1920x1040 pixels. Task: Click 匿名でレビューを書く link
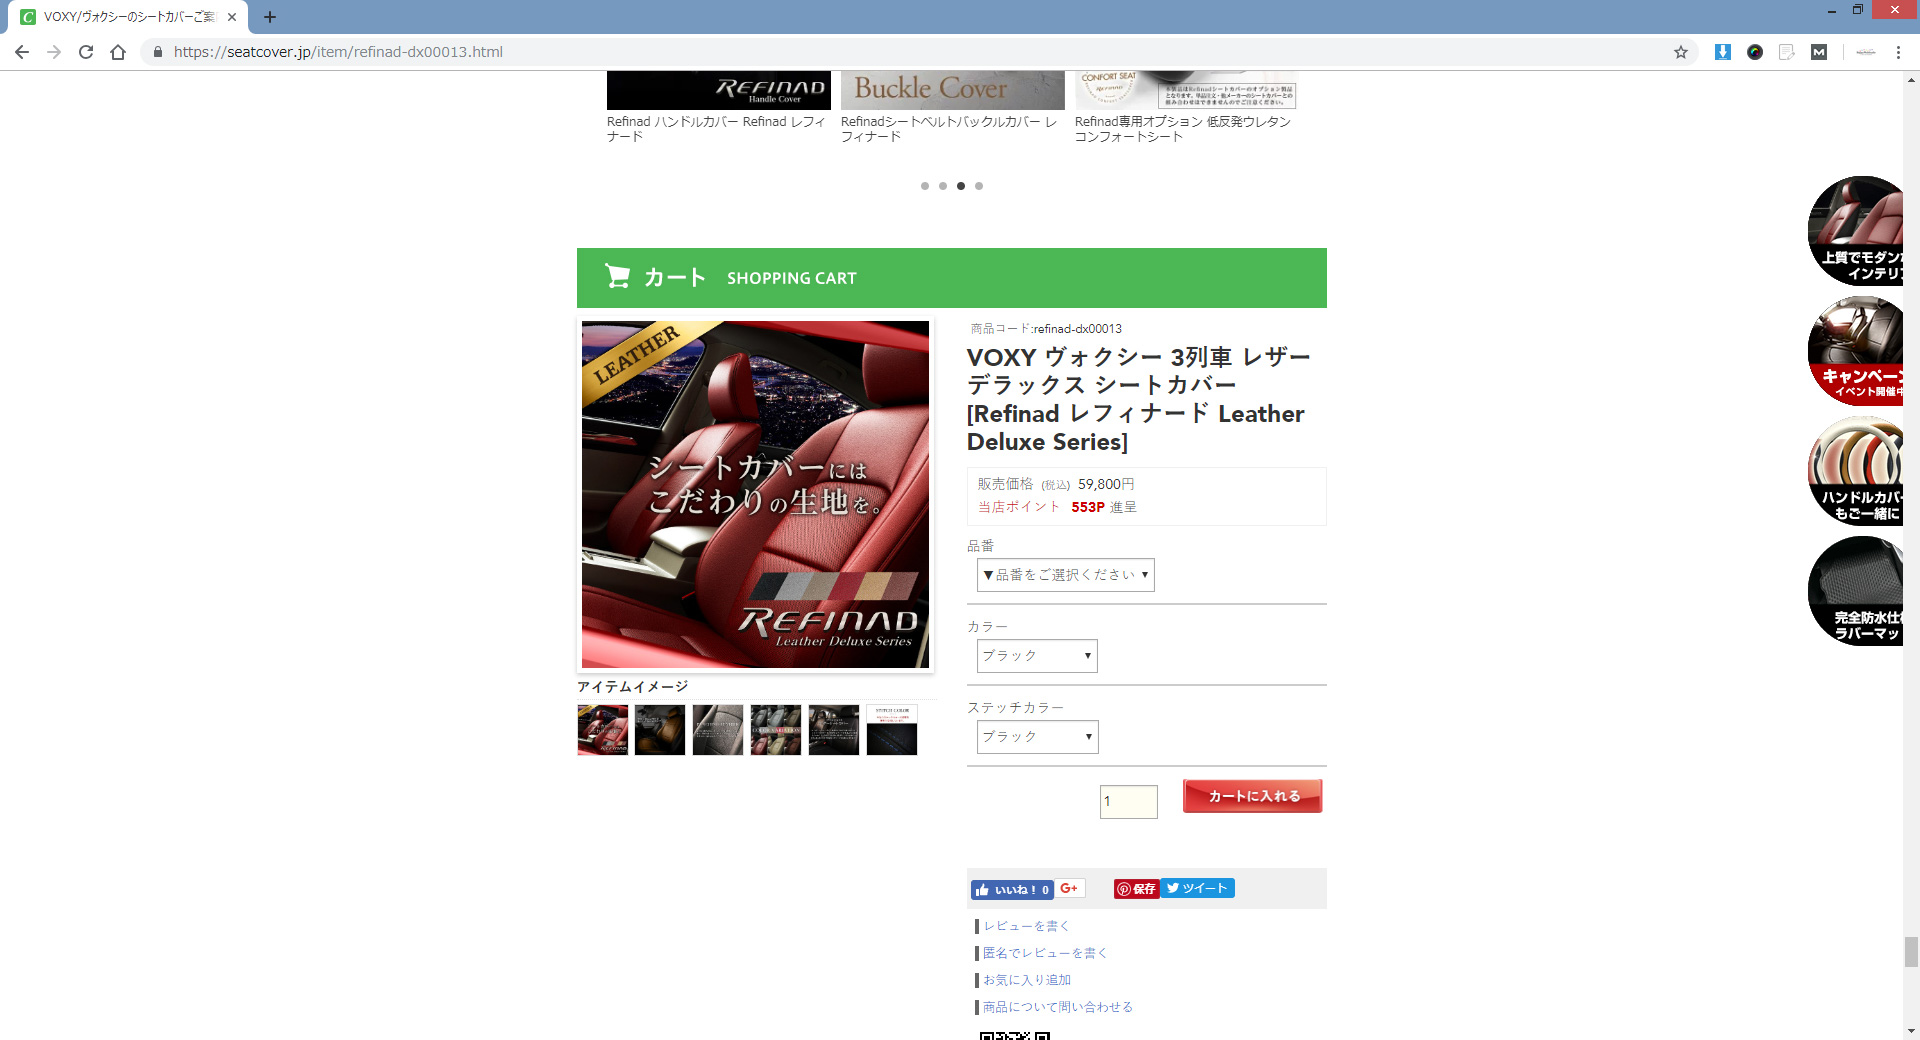click(1046, 953)
